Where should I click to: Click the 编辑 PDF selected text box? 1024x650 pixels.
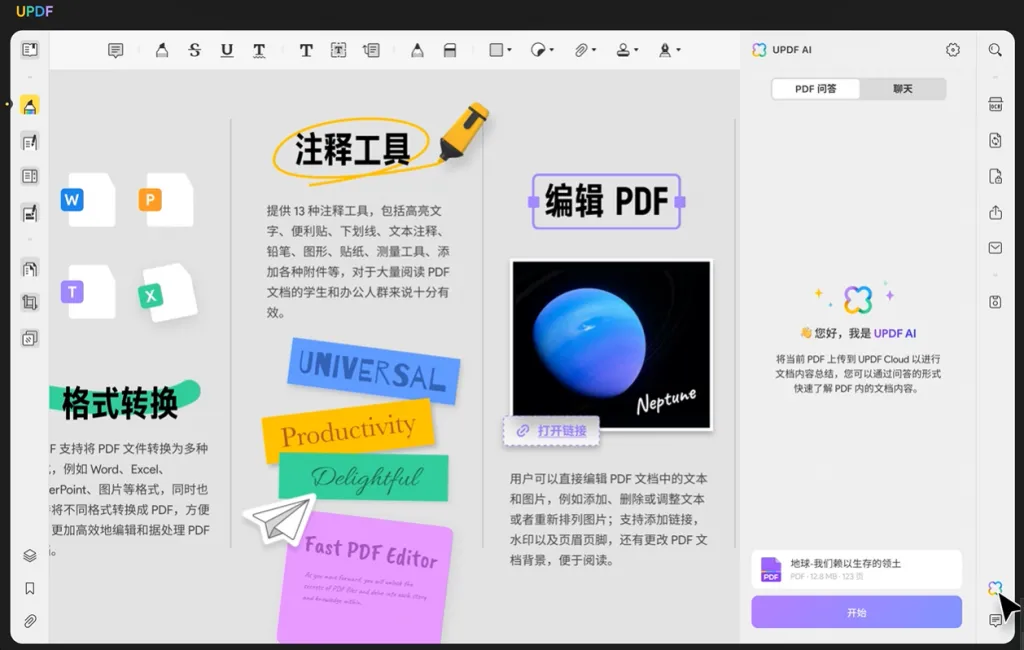(x=607, y=201)
